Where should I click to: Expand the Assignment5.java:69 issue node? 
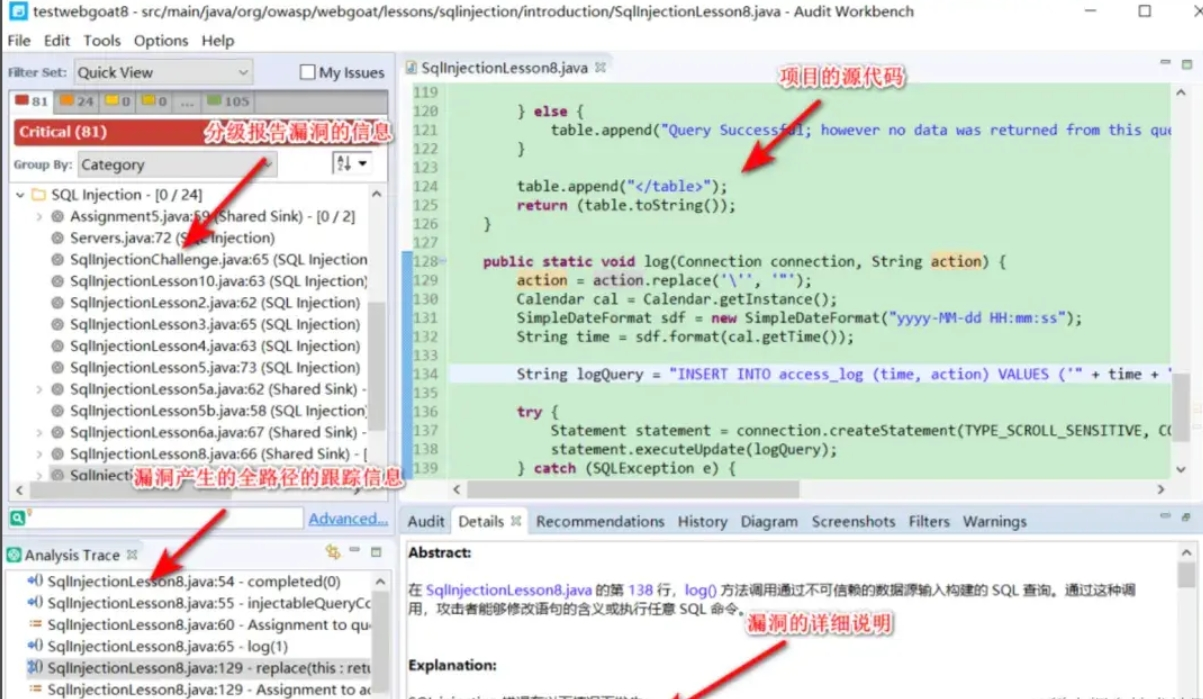[x=39, y=216]
